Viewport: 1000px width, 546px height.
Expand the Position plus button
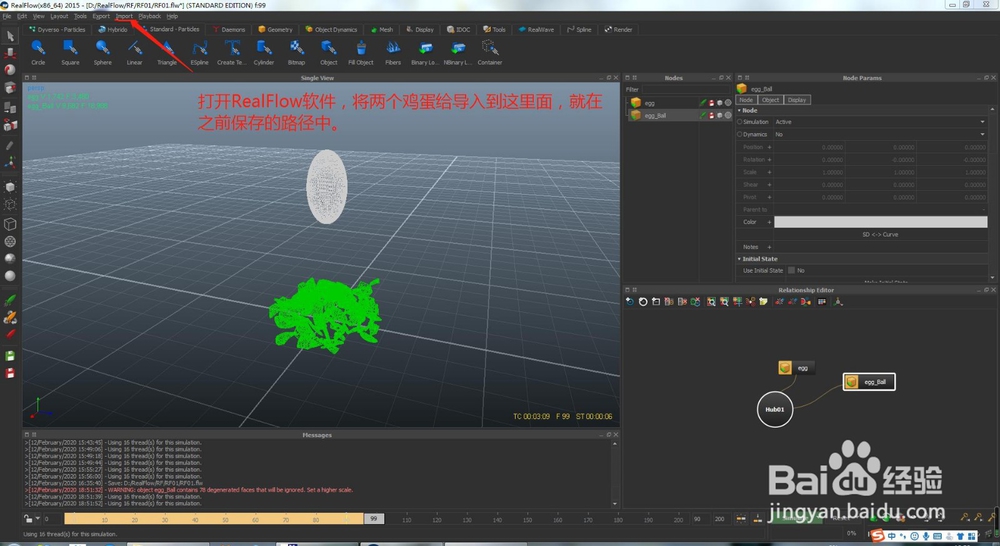coord(770,147)
